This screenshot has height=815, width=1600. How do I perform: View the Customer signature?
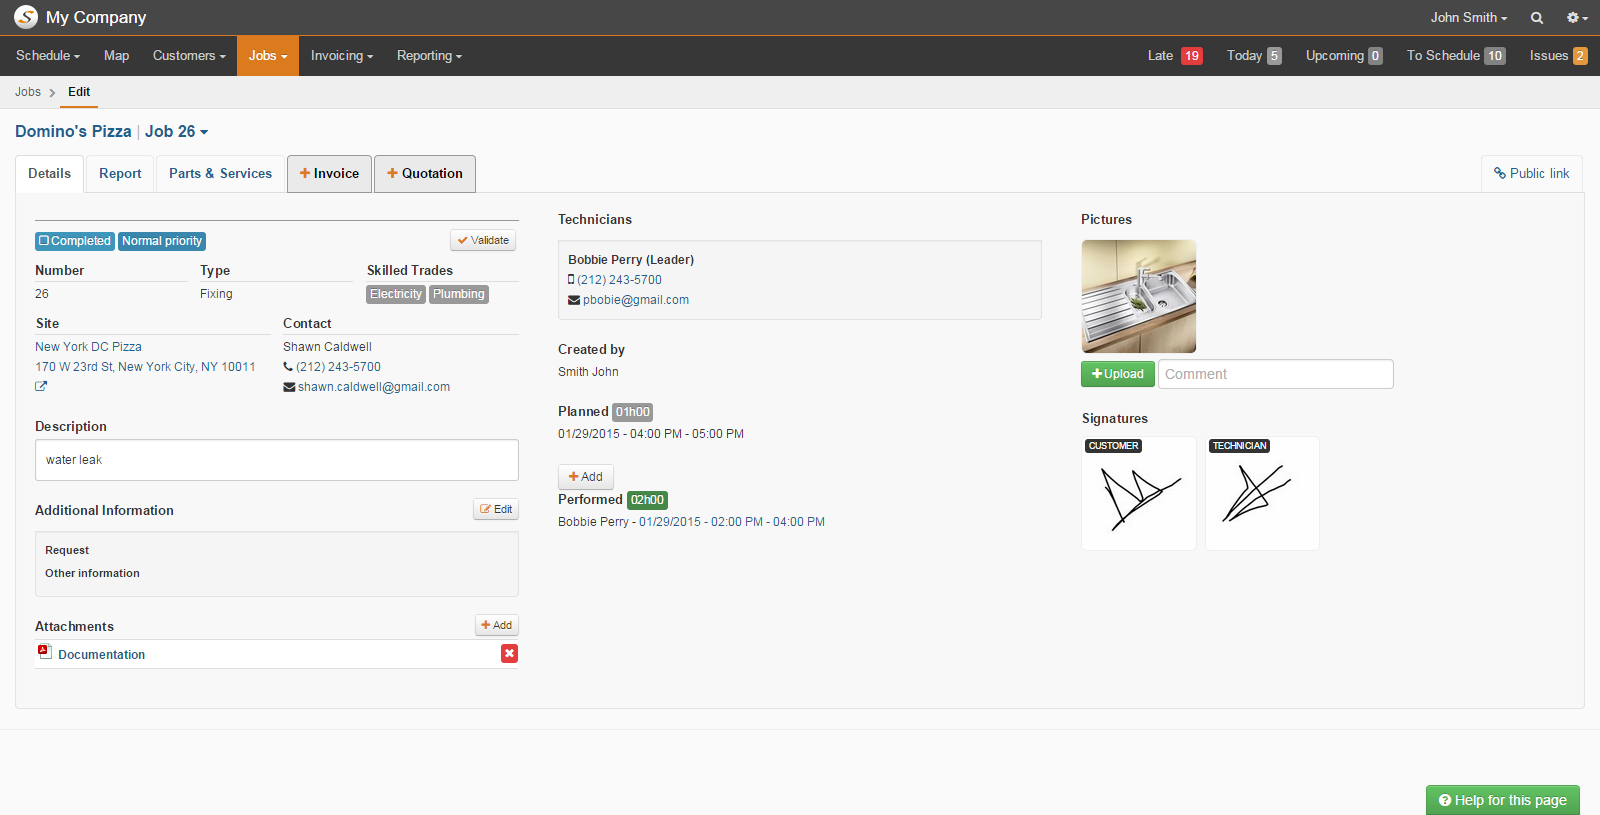(1139, 493)
